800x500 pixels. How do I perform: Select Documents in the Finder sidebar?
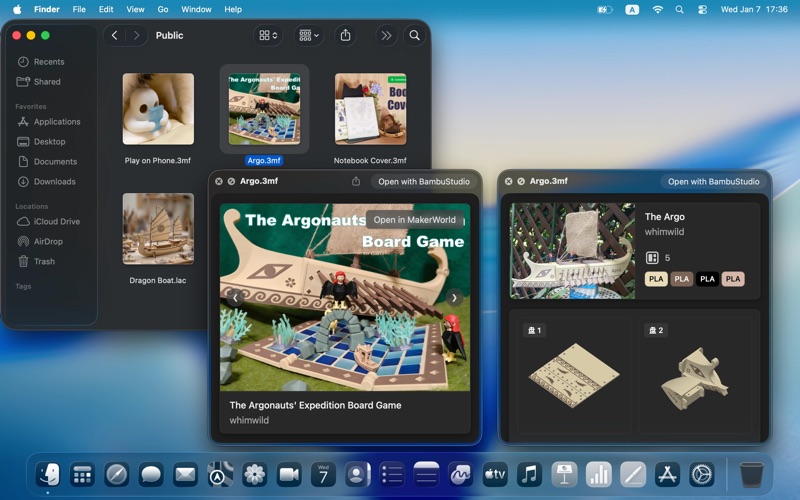coord(49,161)
